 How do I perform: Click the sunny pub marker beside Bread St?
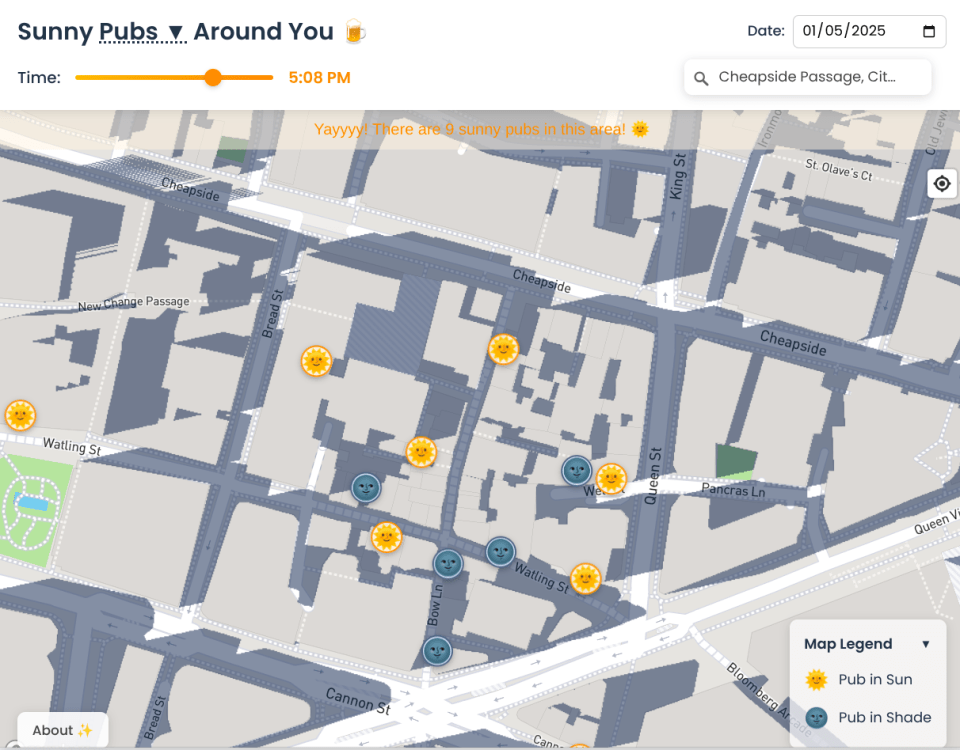tap(316, 361)
